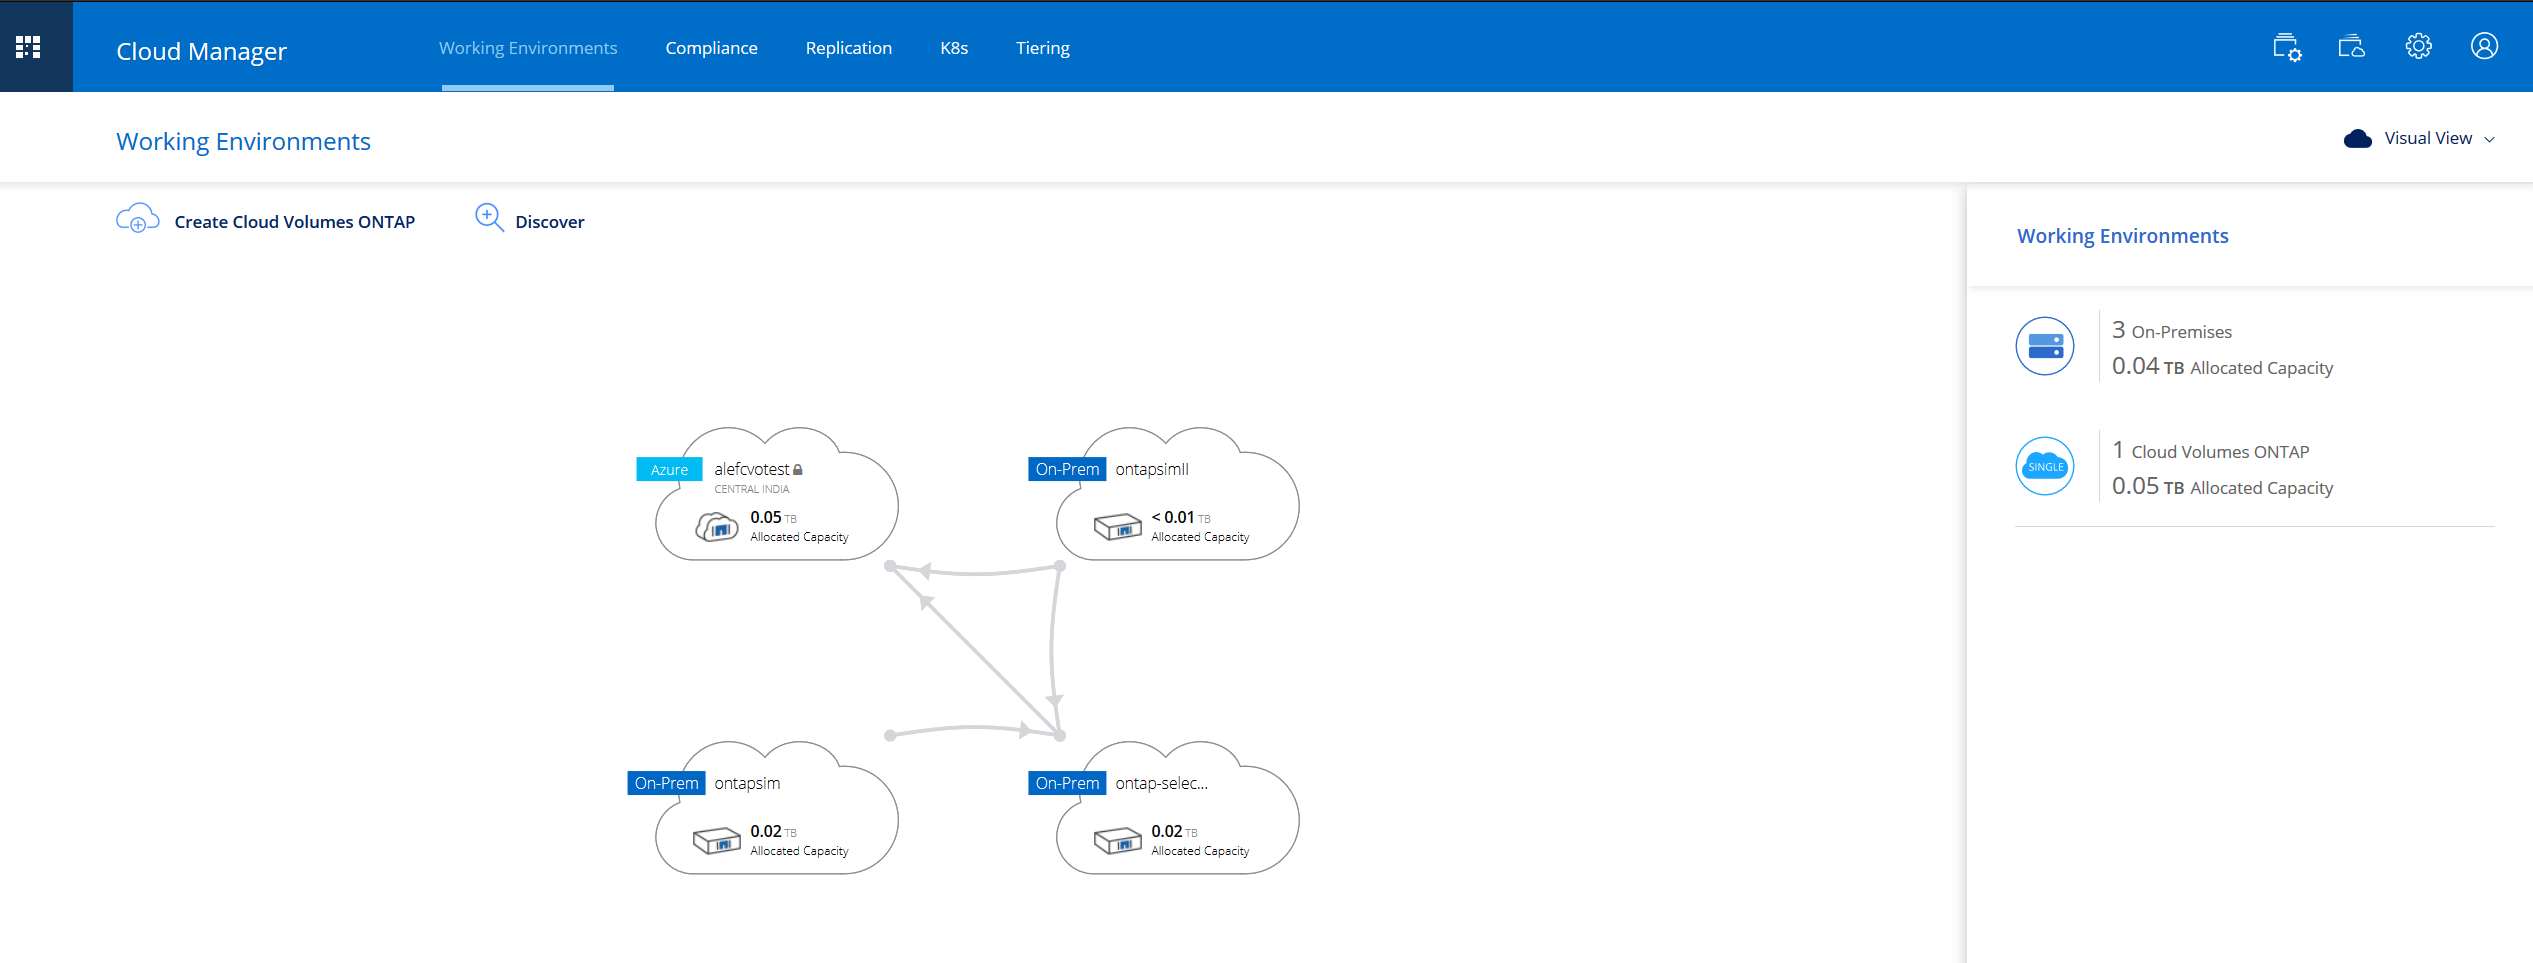
Task: Click the 0.05 TB capacity in alefcvotest
Action: click(773, 517)
